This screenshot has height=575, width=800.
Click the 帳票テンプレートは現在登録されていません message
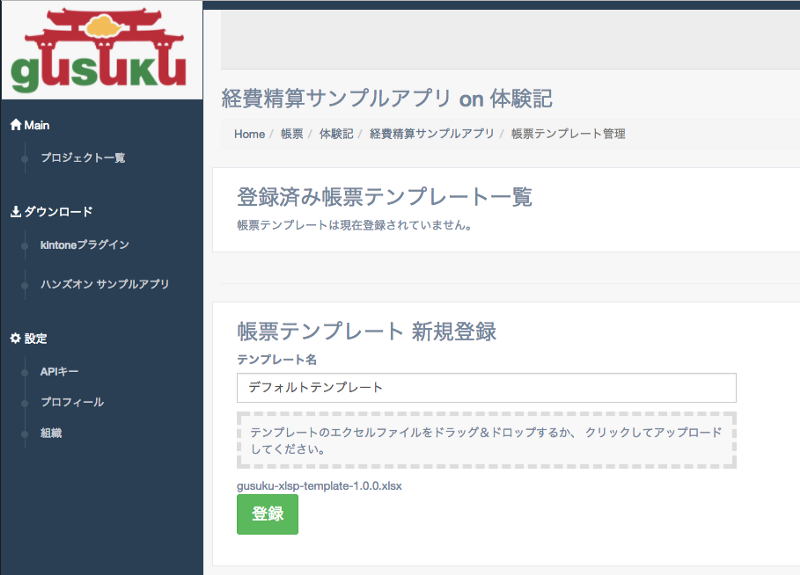pyautogui.click(x=355, y=225)
